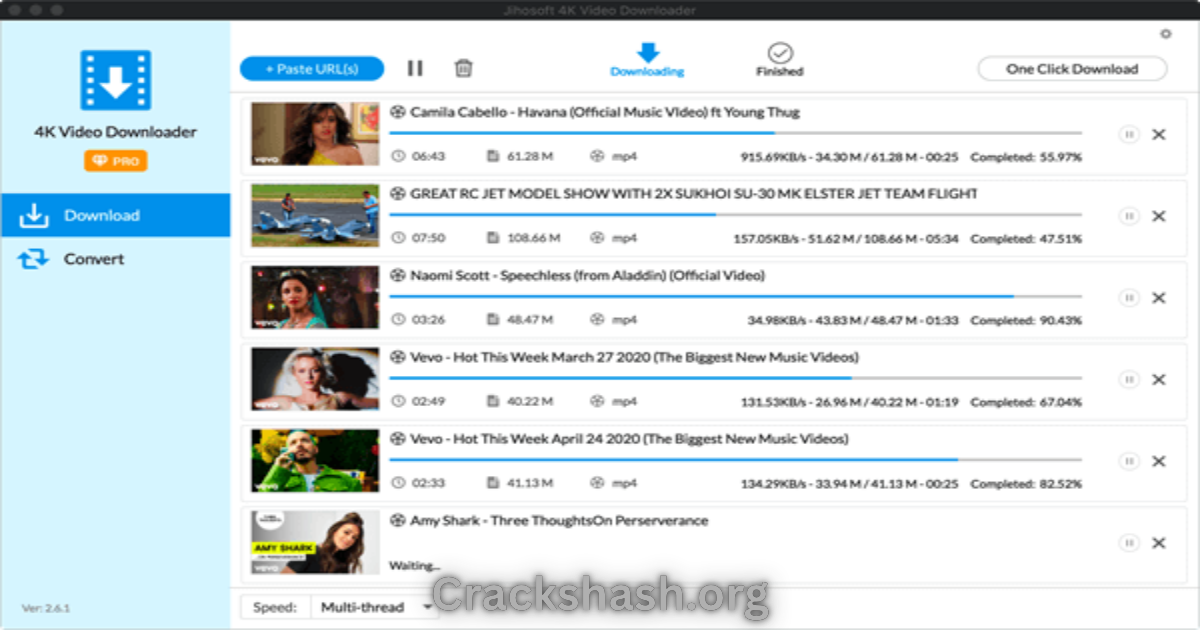Click the version label 'Ver: 2.6.1'
The height and width of the screenshot is (630, 1200).
click(46, 608)
